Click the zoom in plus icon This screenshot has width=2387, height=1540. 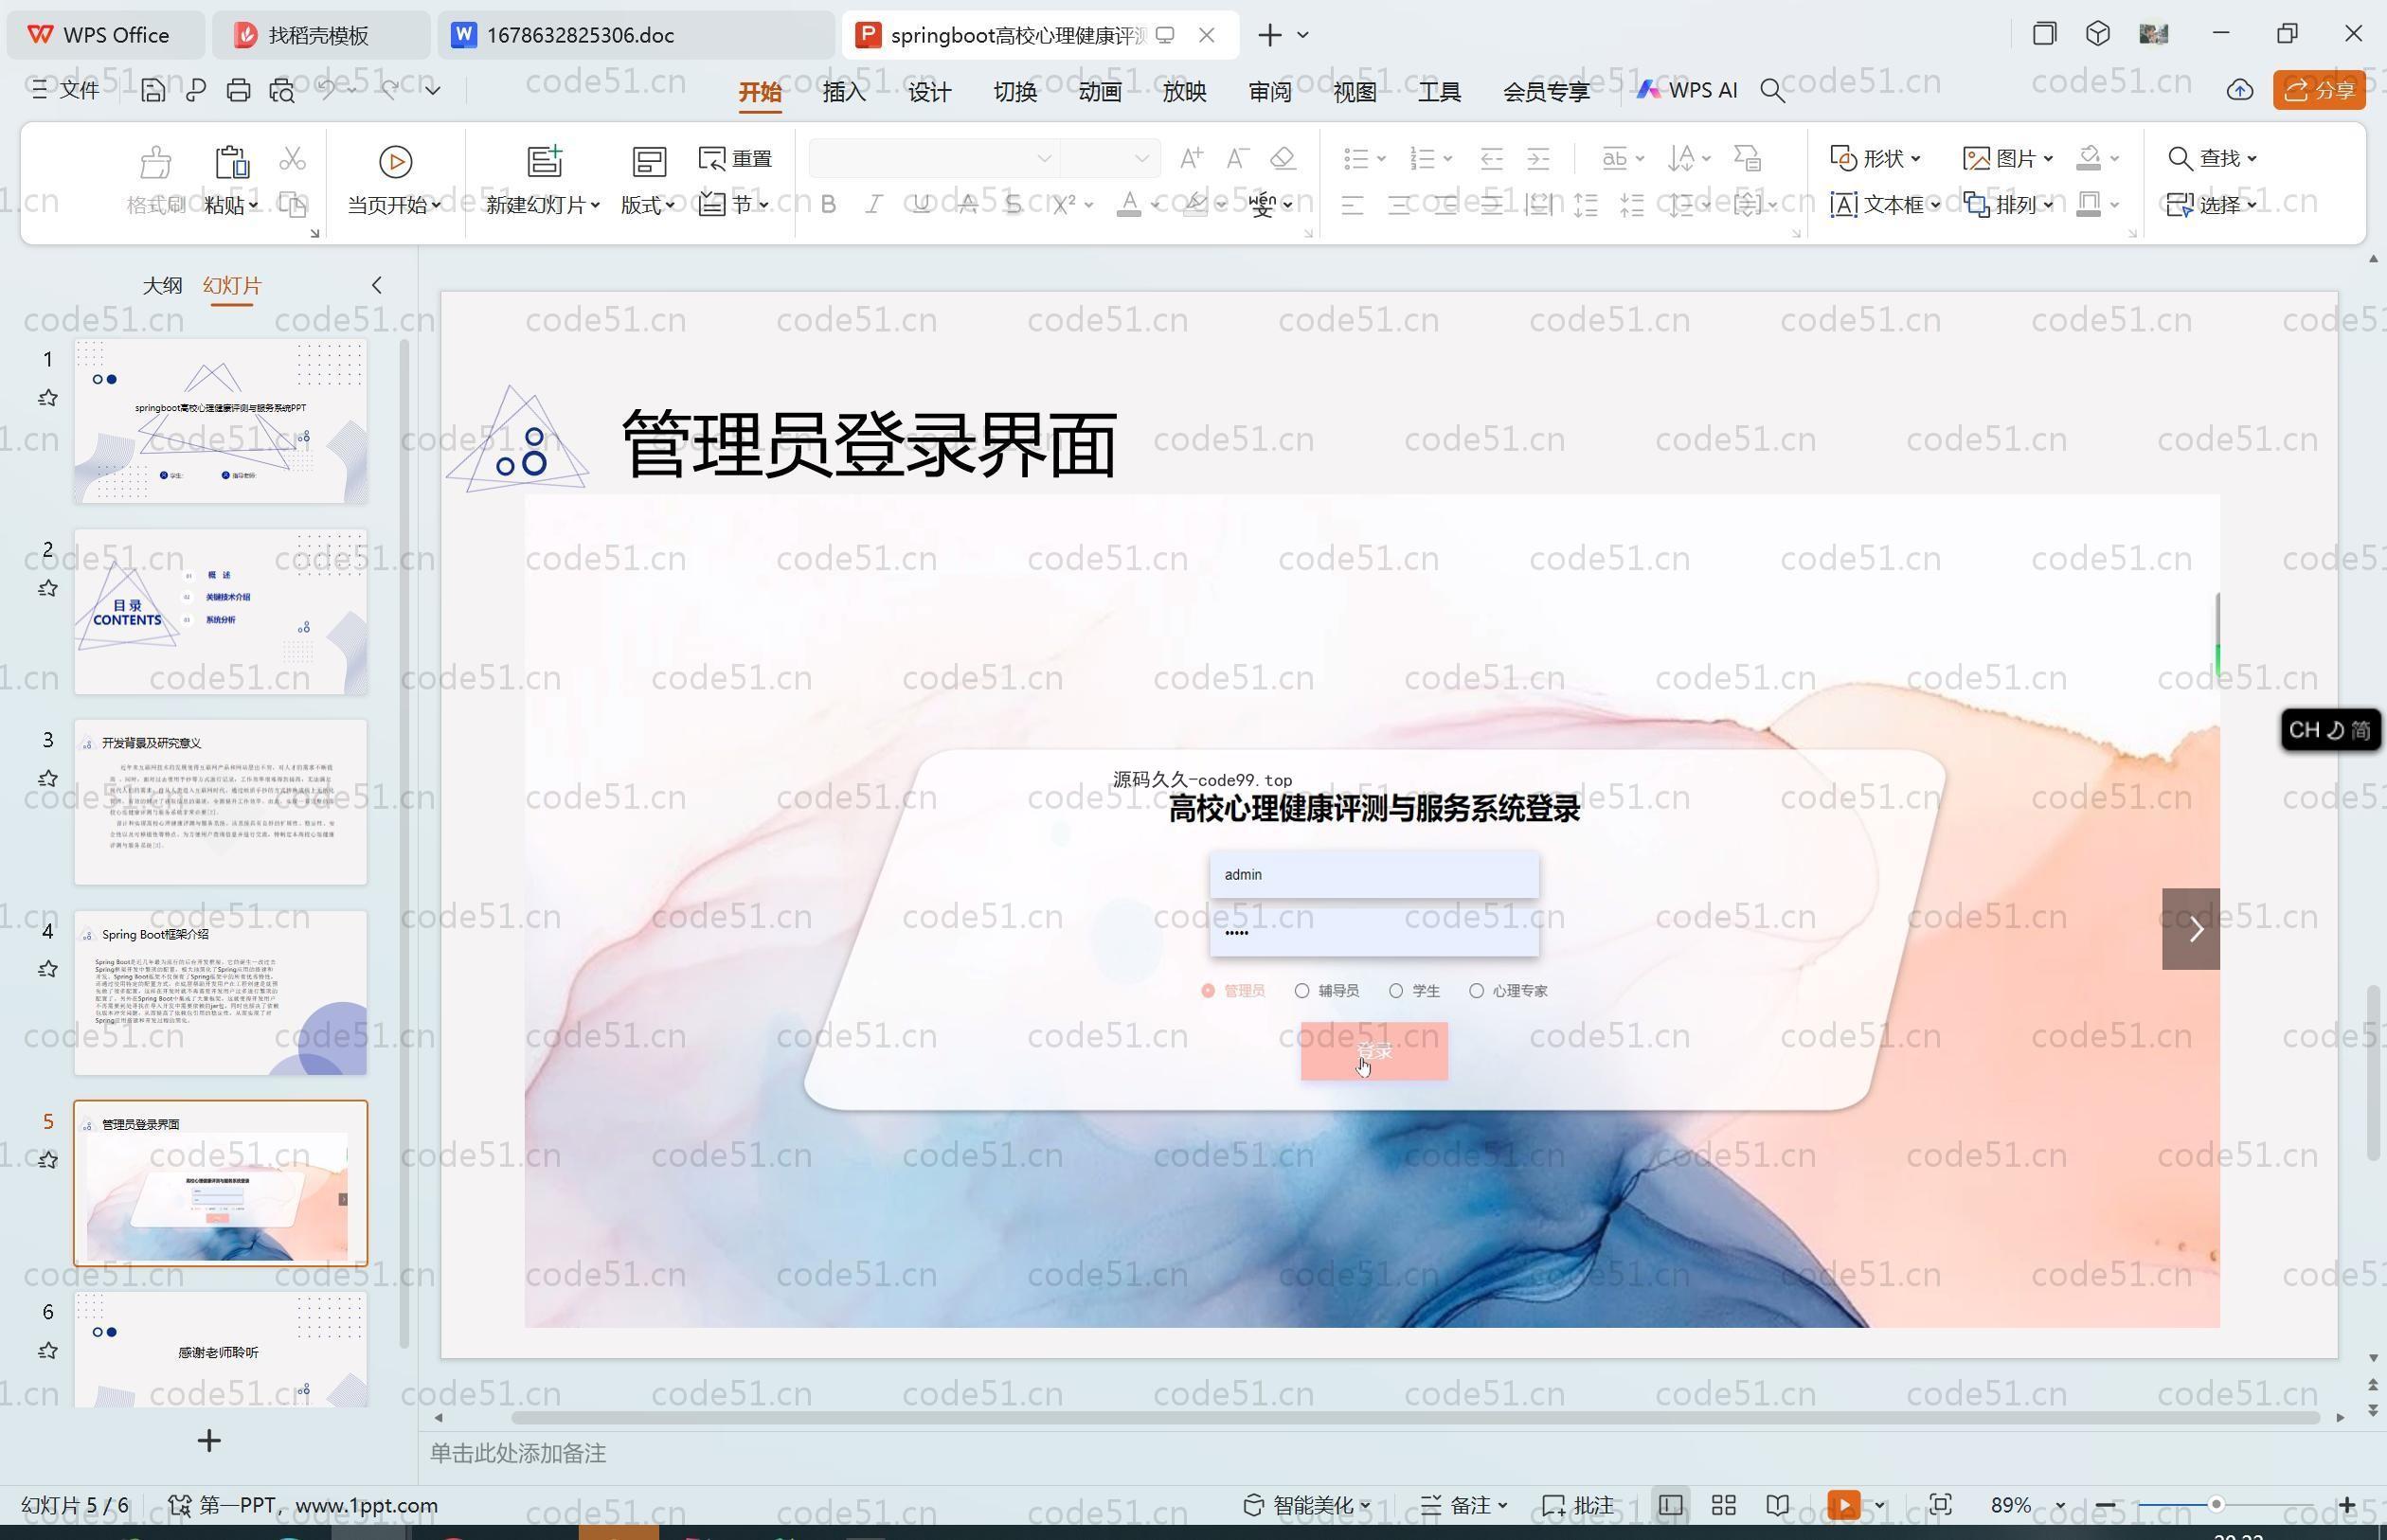(x=2346, y=1505)
